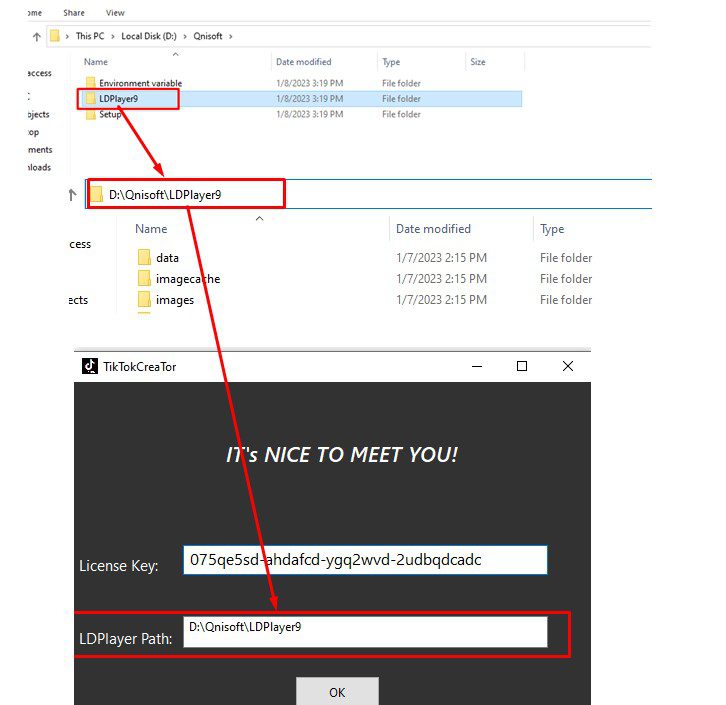Sort by Name column in top Explorer
This screenshot has width=726, height=705.
pos(96,62)
